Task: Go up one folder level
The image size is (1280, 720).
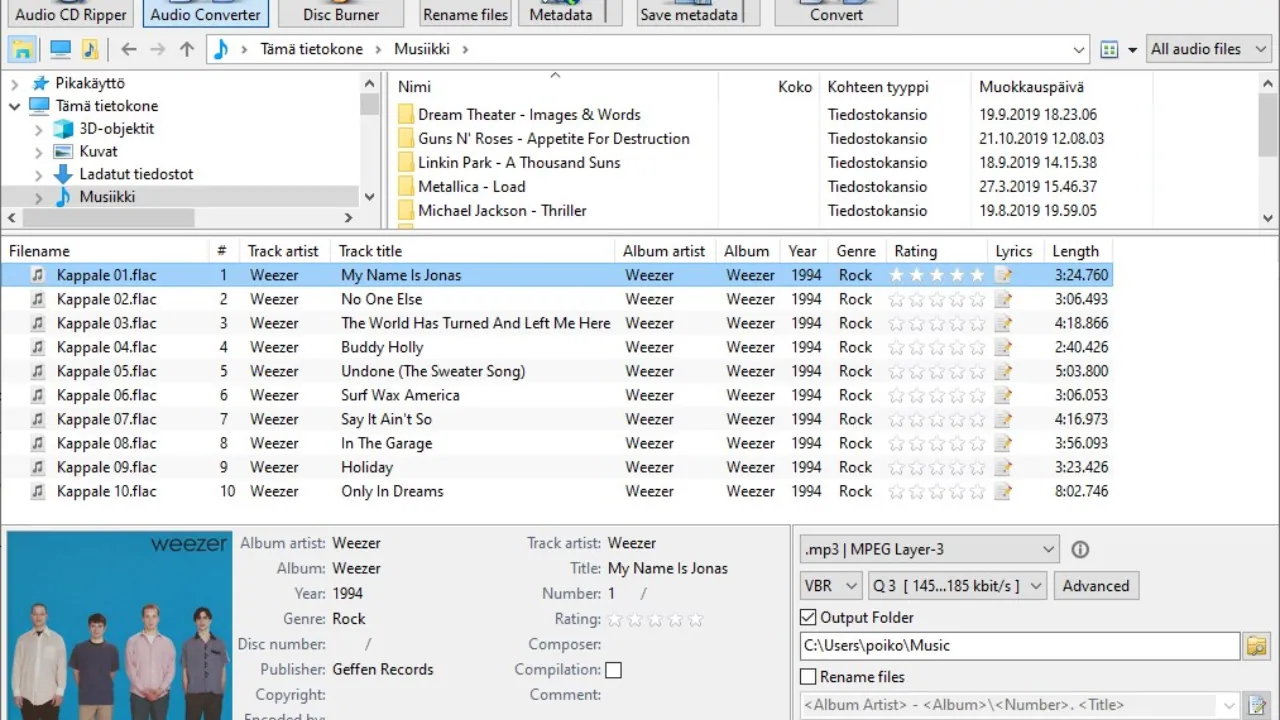Action: click(x=187, y=49)
